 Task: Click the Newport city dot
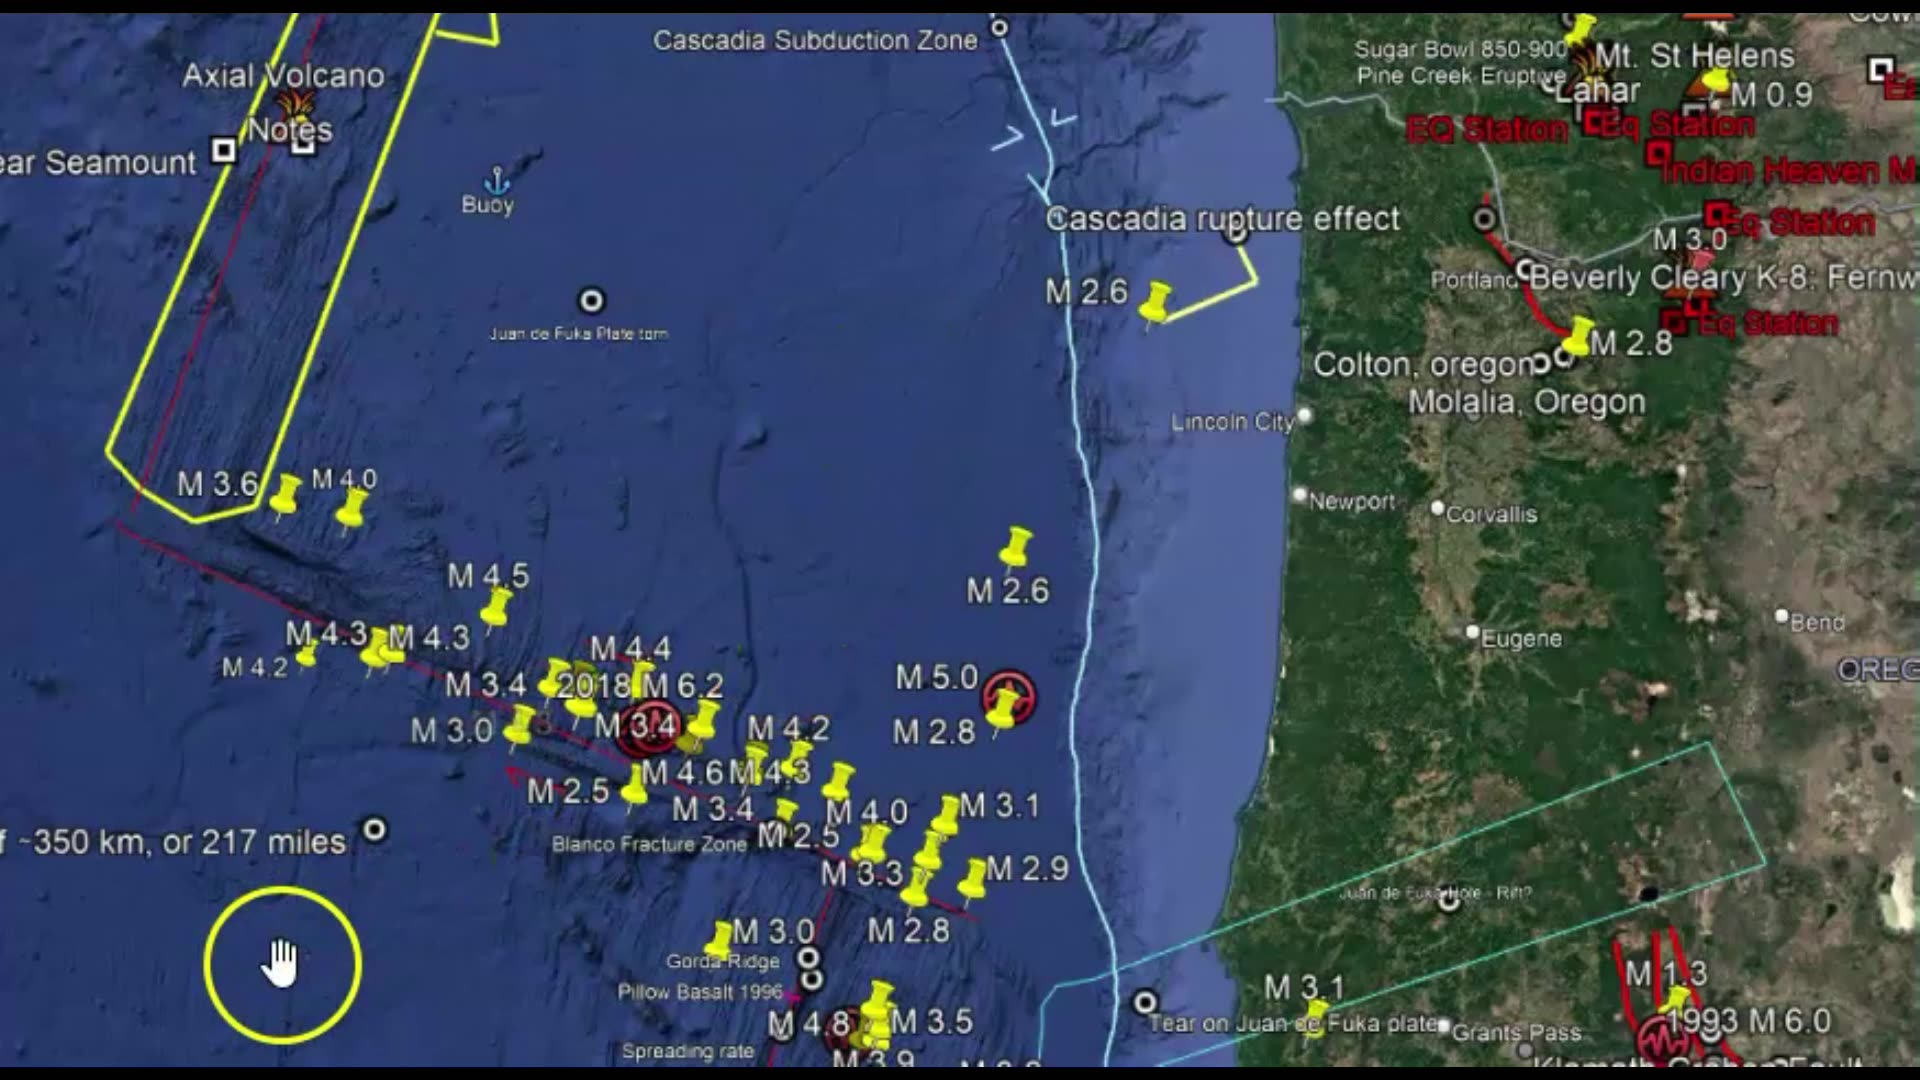[x=1300, y=494]
